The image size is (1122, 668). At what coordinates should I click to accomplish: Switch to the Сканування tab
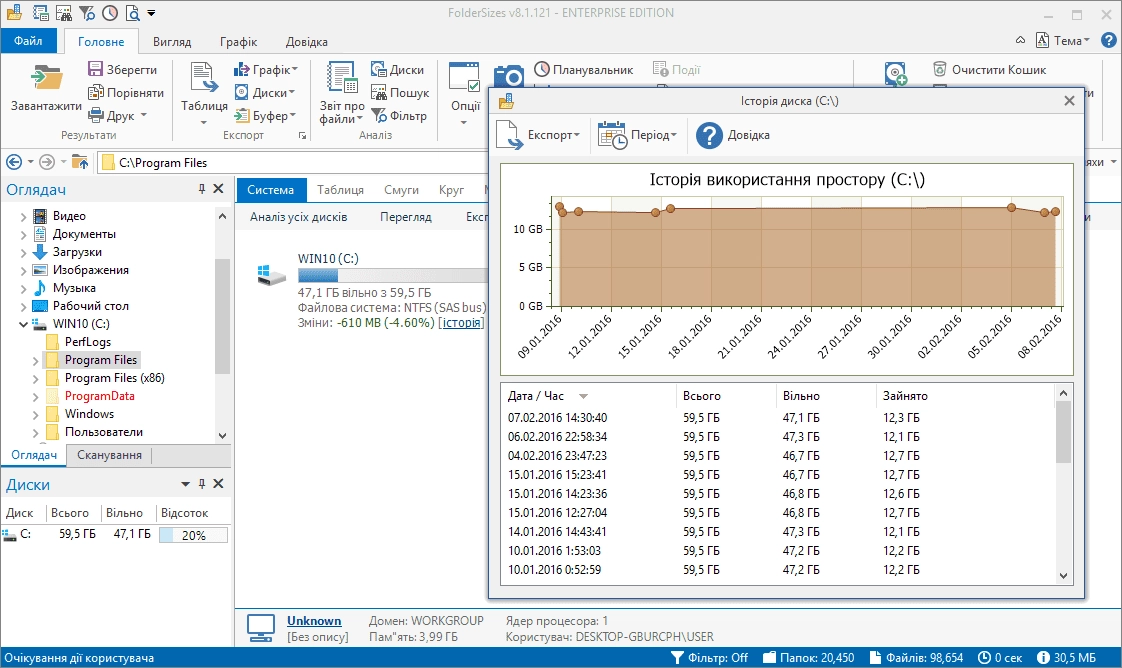pos(109,455)
